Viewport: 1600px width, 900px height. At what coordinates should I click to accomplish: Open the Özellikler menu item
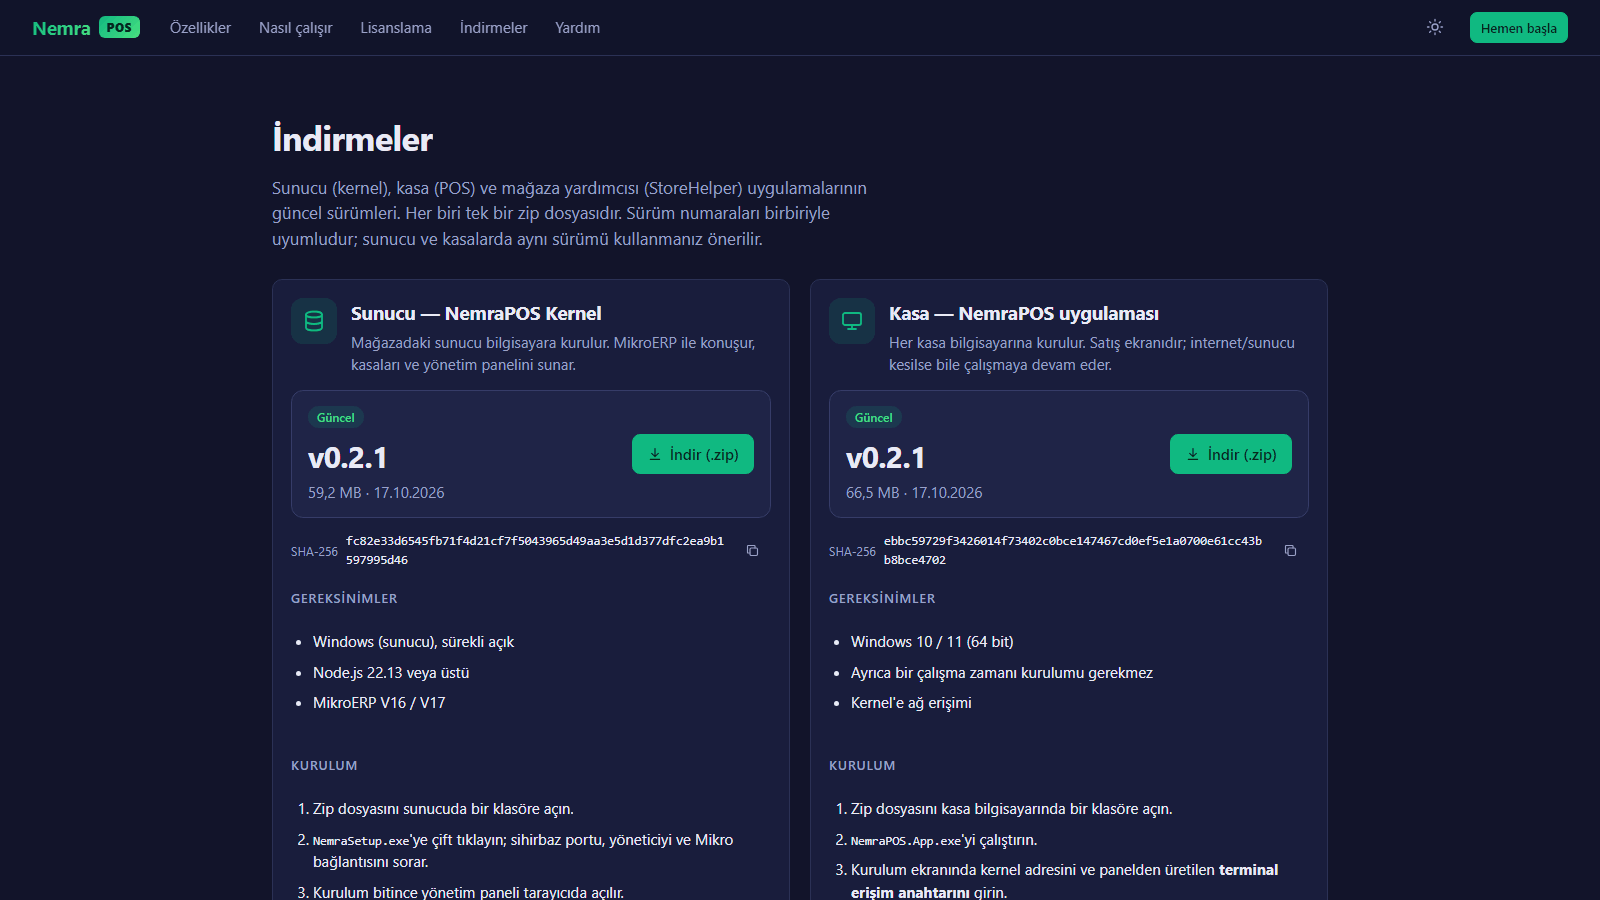point(200,28)
